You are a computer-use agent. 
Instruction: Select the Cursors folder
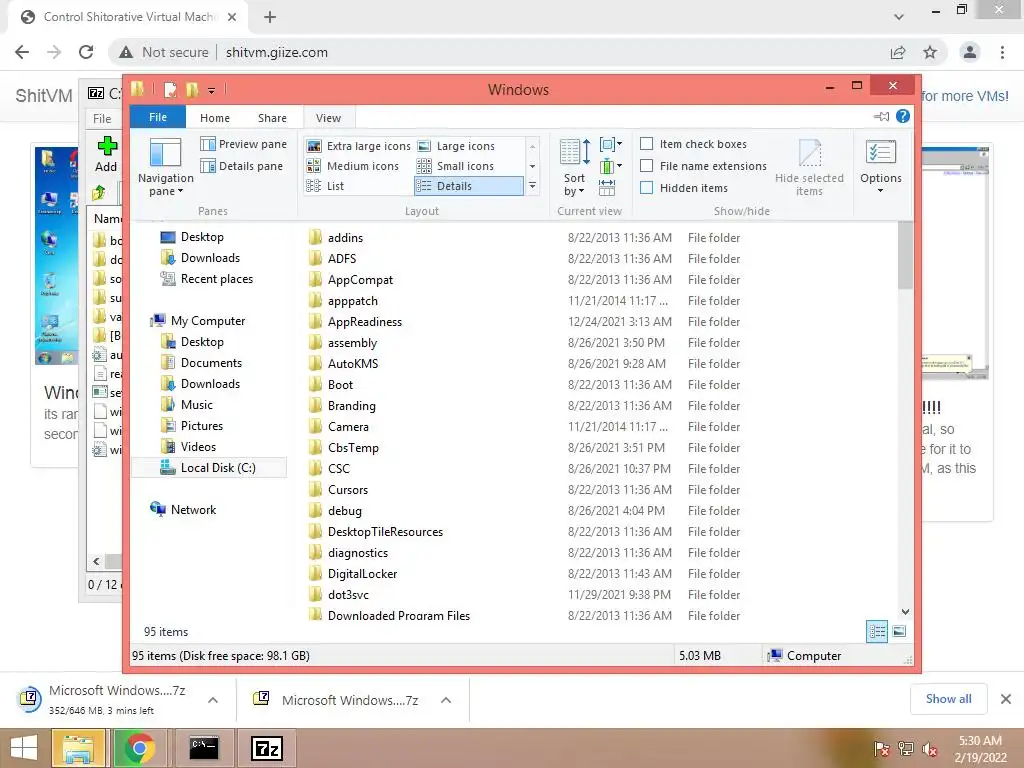click(347, 490)
